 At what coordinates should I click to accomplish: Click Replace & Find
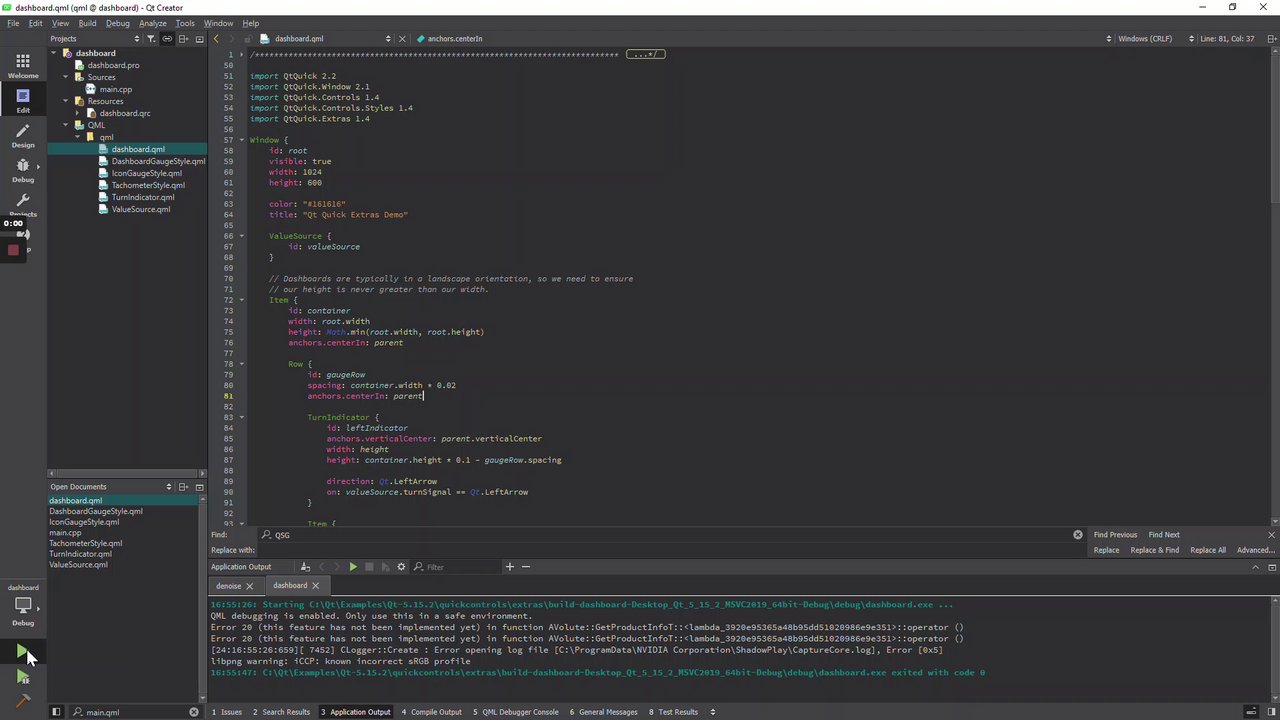click(1155, 550)
